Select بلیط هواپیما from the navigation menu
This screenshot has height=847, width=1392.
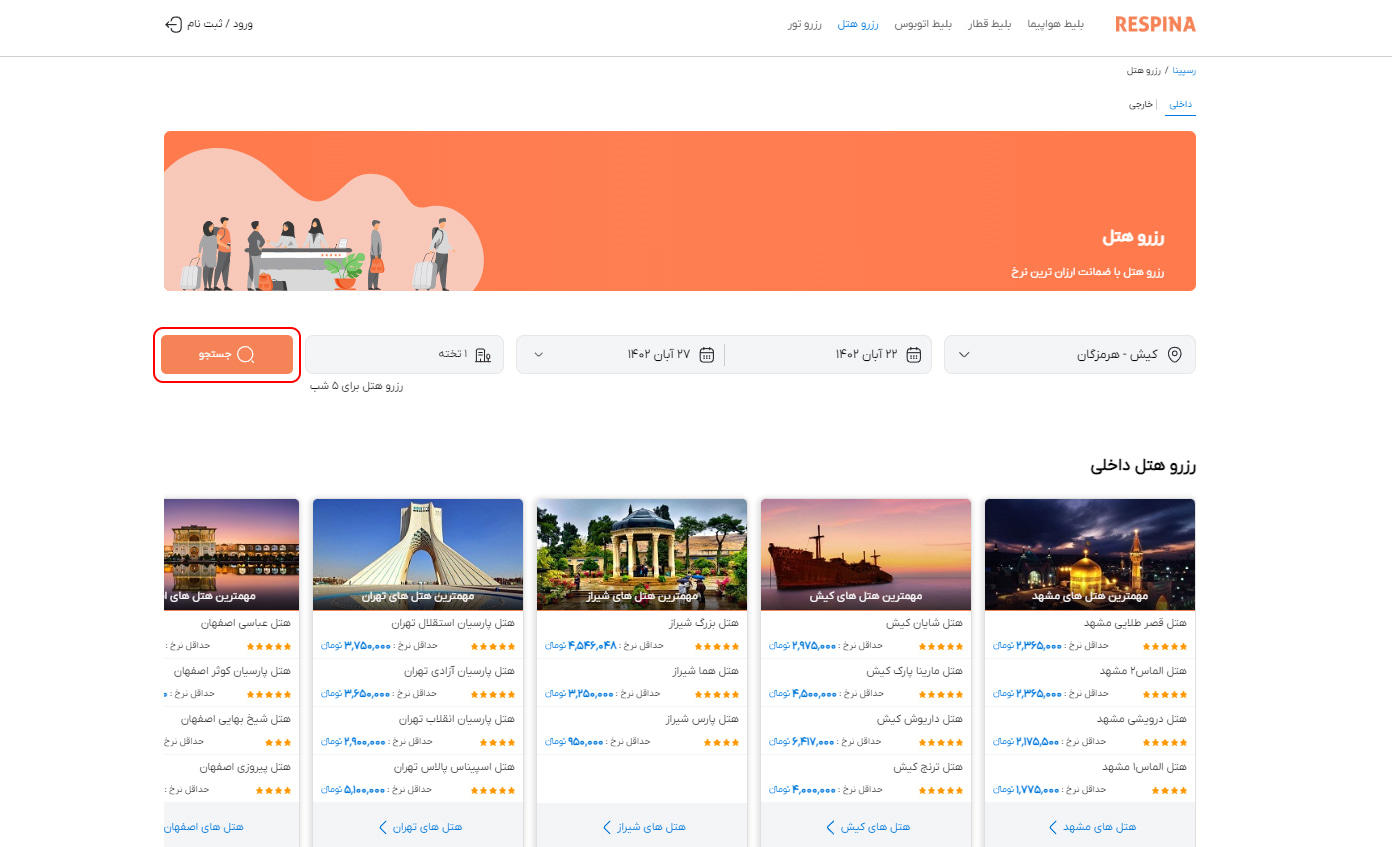[1057, 24]
